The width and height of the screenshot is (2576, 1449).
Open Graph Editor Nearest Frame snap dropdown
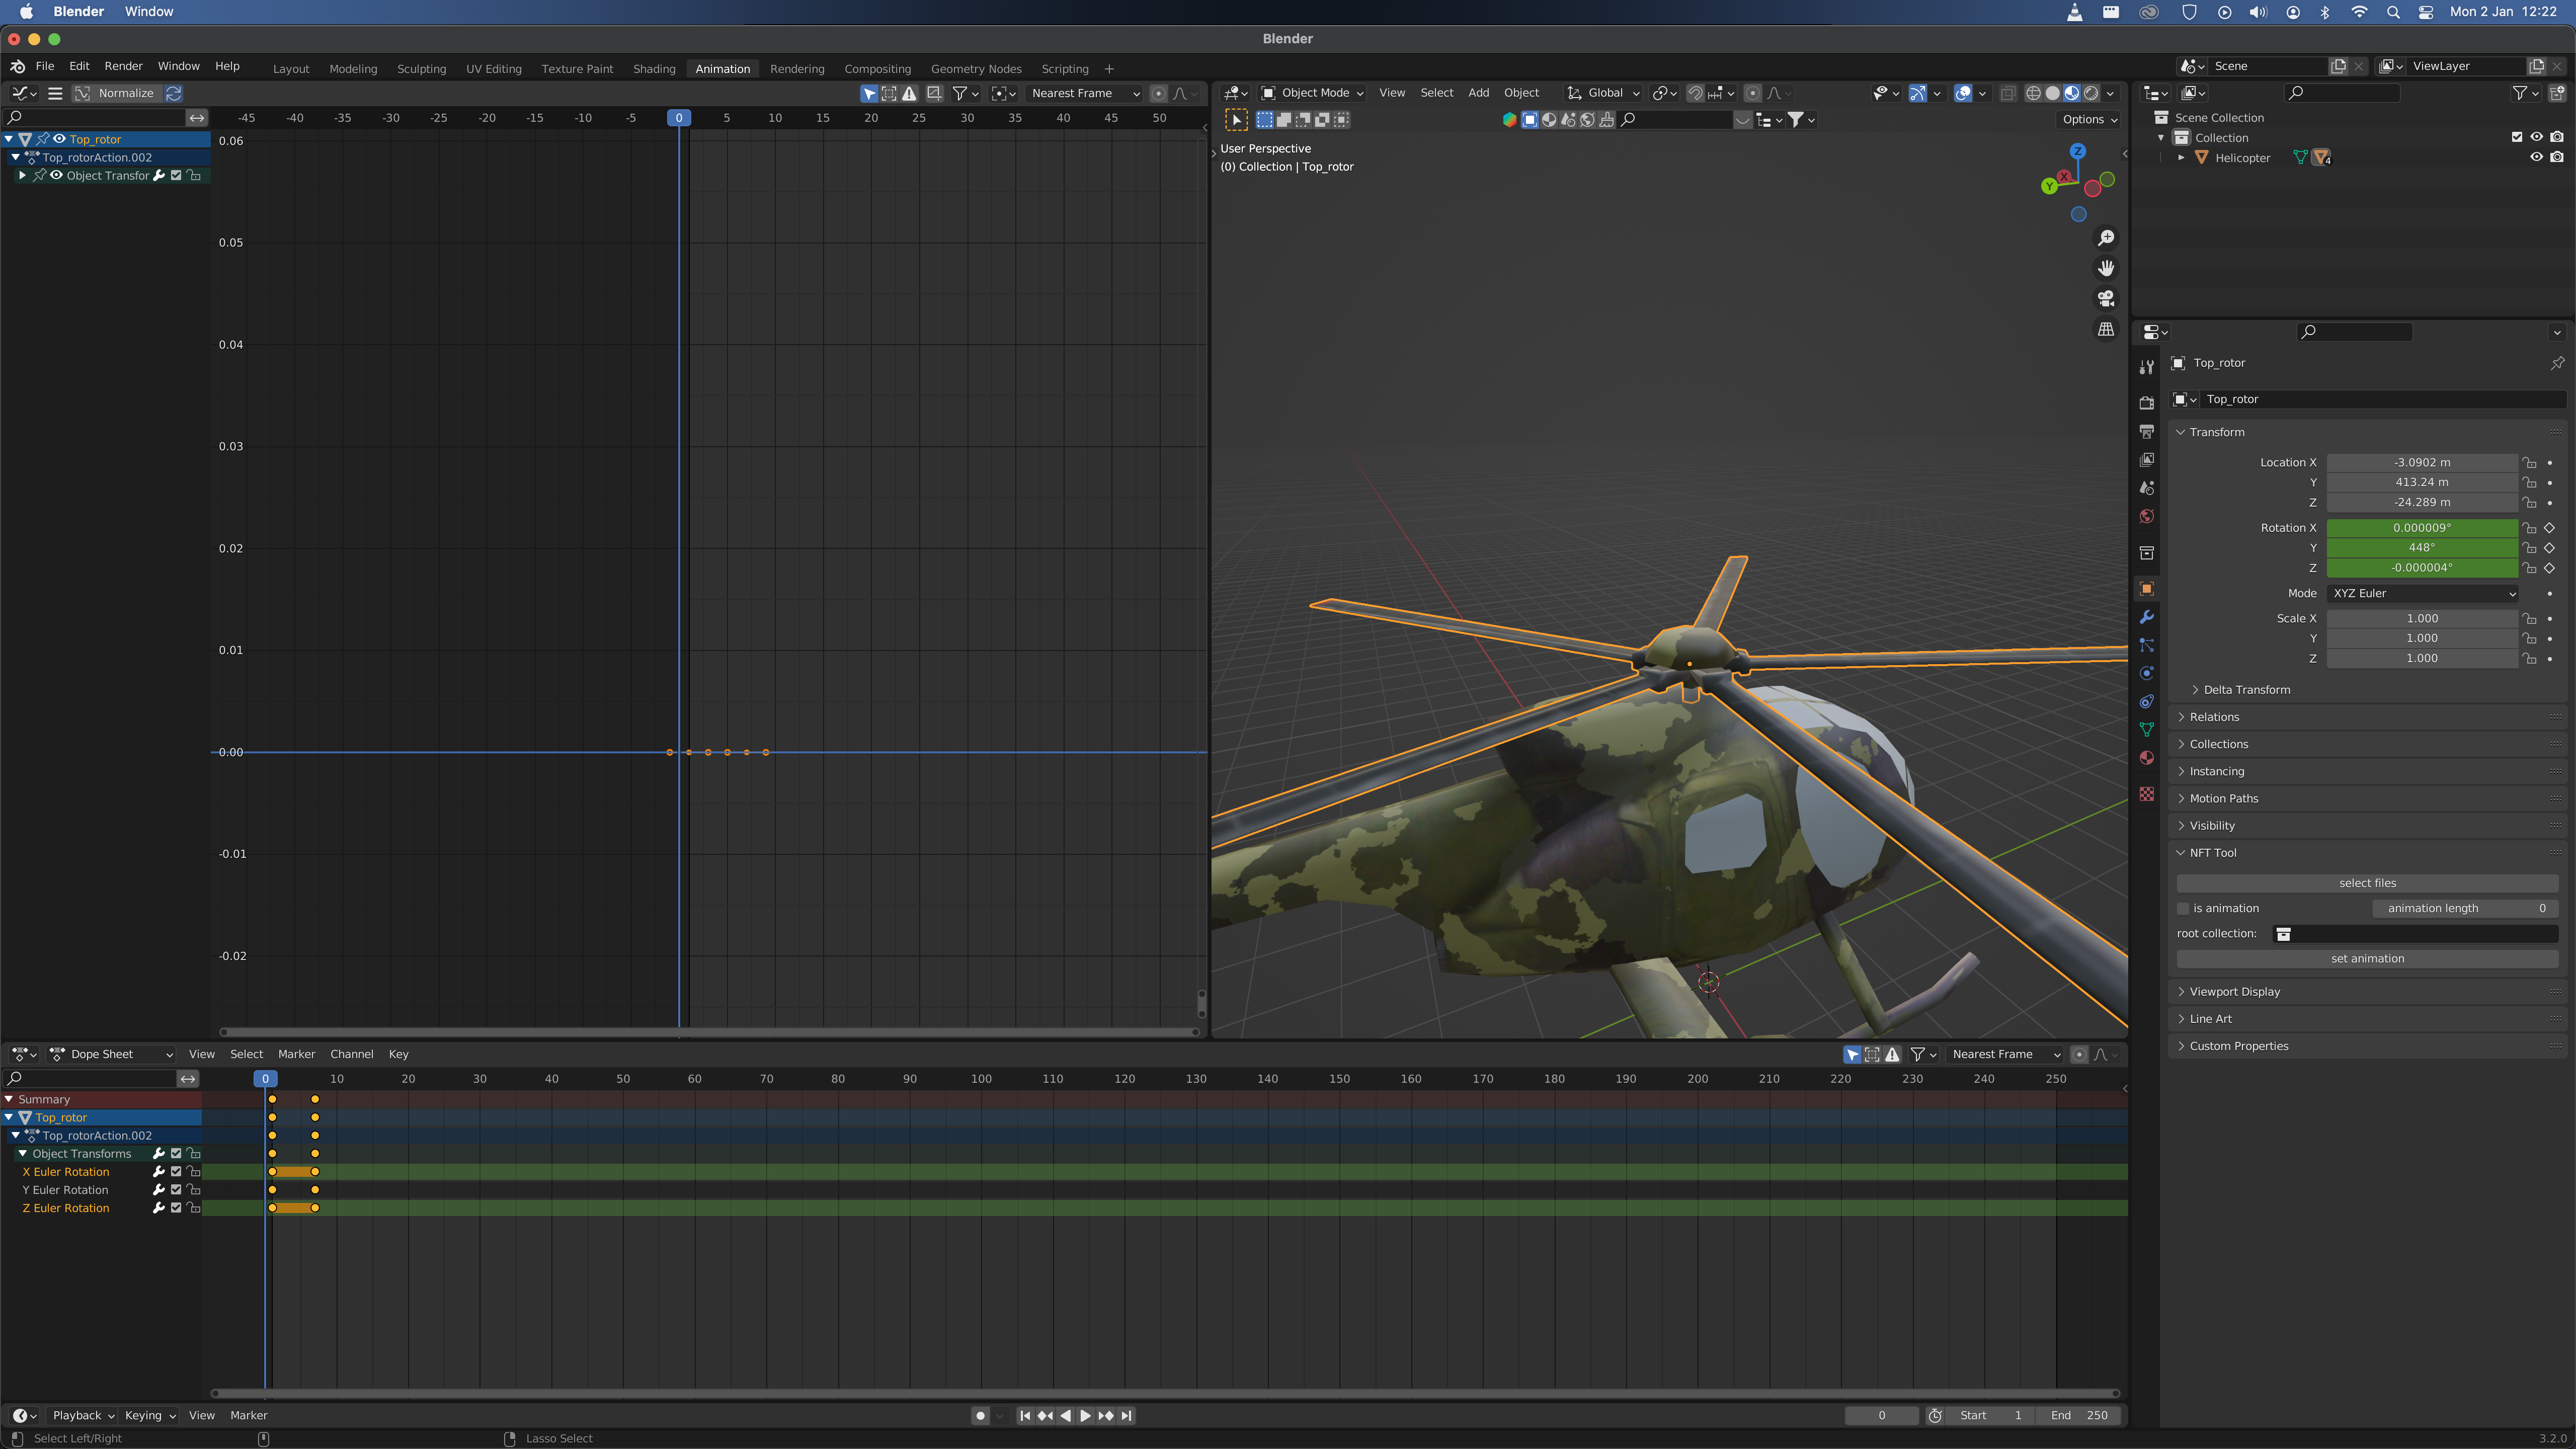coord(1085,93)
